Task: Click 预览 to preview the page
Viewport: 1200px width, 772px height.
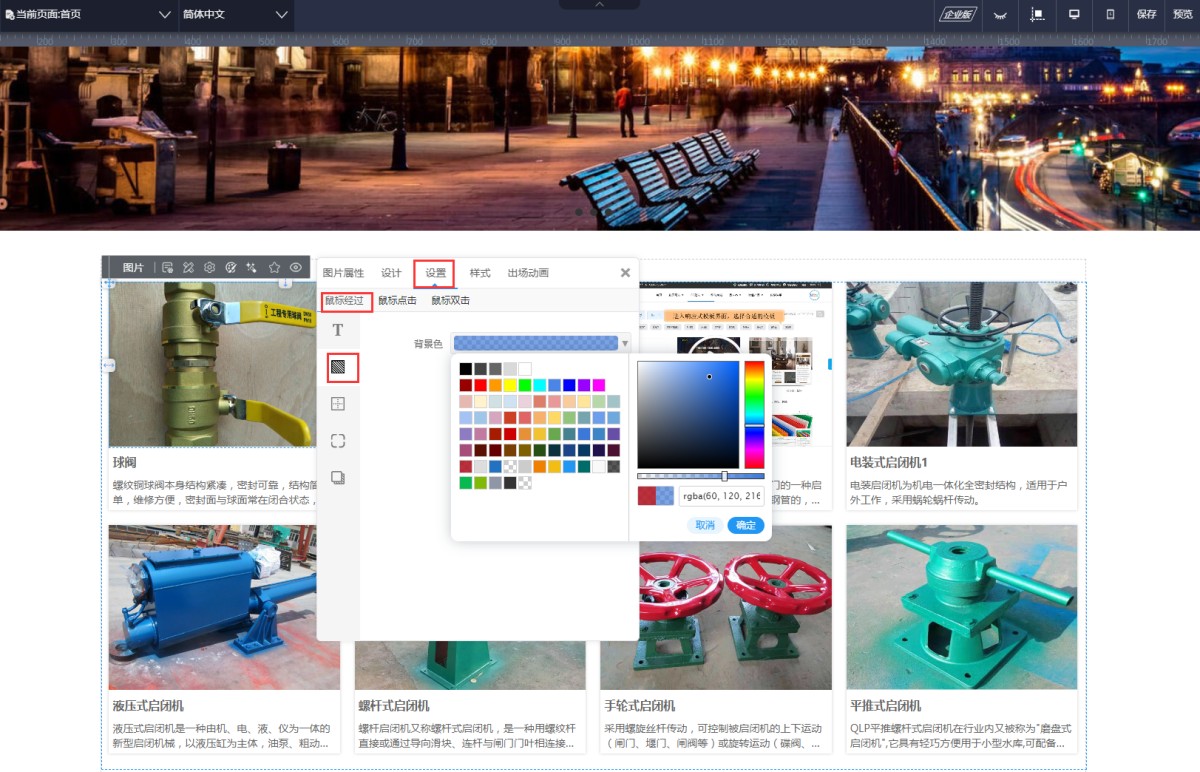Action: click(1183, 15)
